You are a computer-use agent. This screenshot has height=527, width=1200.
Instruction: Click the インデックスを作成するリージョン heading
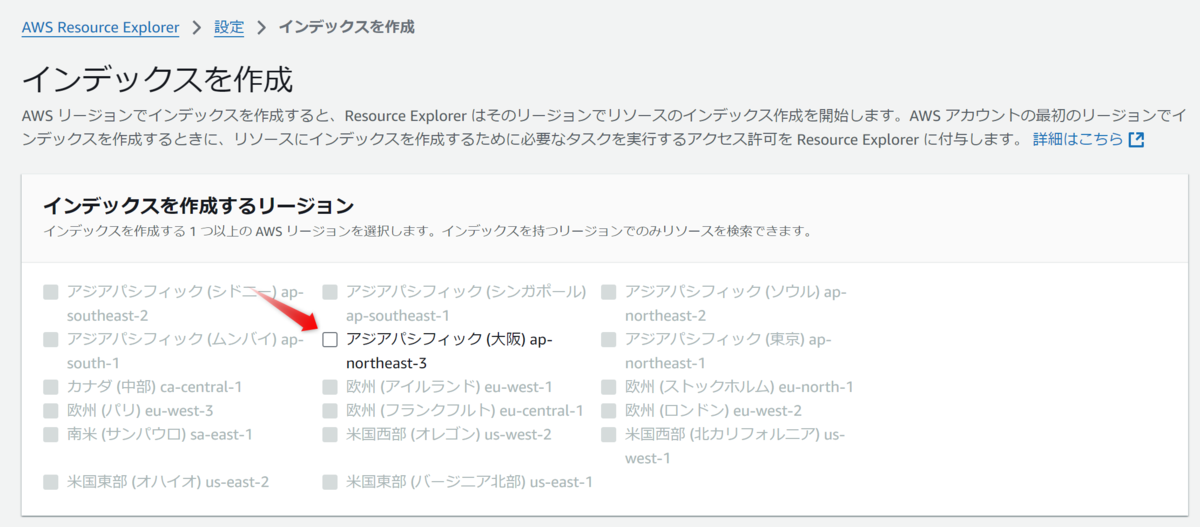pos(198,206)
